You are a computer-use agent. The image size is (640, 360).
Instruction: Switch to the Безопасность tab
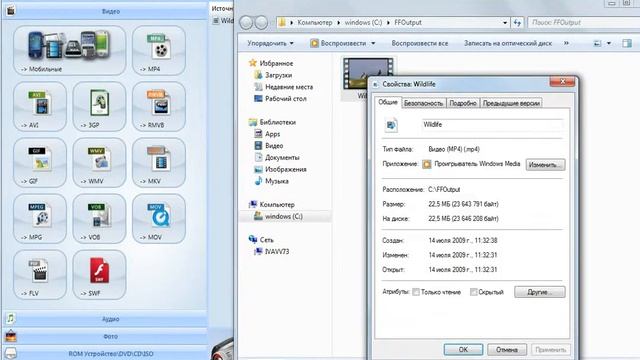423,103
